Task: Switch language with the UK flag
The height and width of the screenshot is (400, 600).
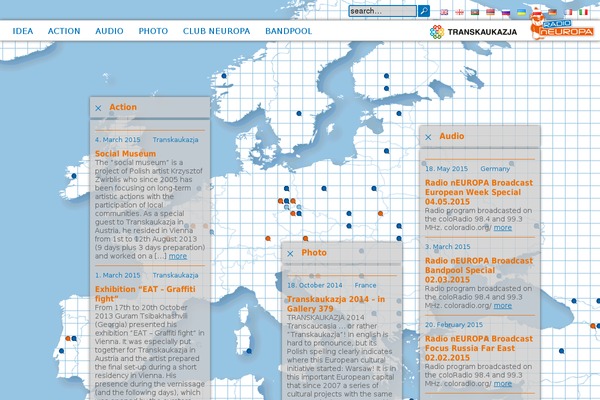Action: tap(444, 12)
